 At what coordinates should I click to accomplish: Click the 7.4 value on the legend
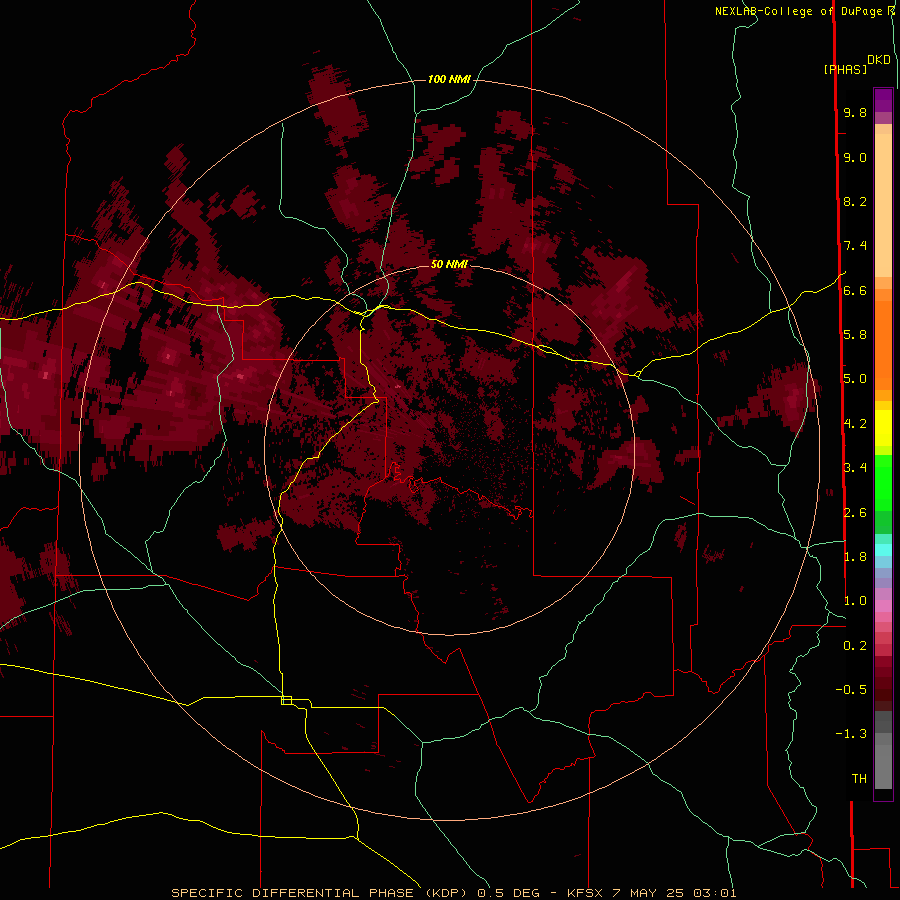click(x=855, y=246)
